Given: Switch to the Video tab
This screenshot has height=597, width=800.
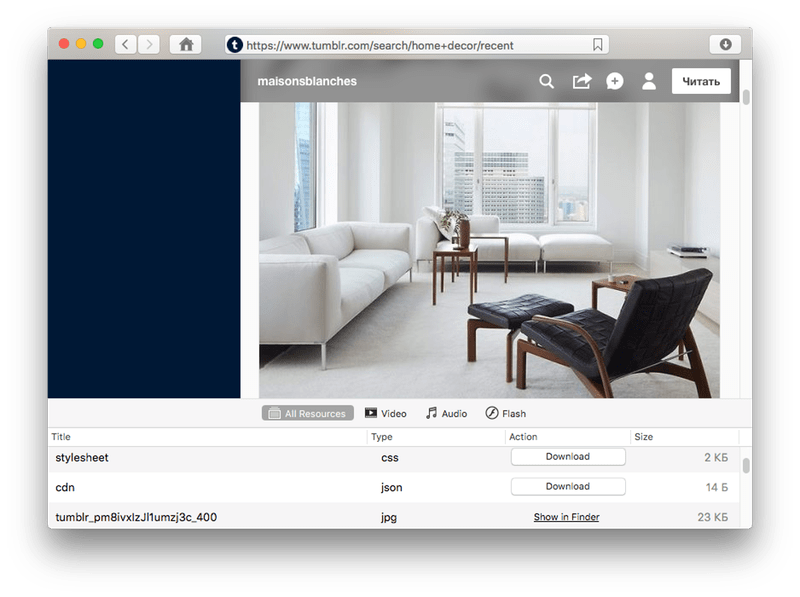Looking at the screenshot, I should point(385,413).
